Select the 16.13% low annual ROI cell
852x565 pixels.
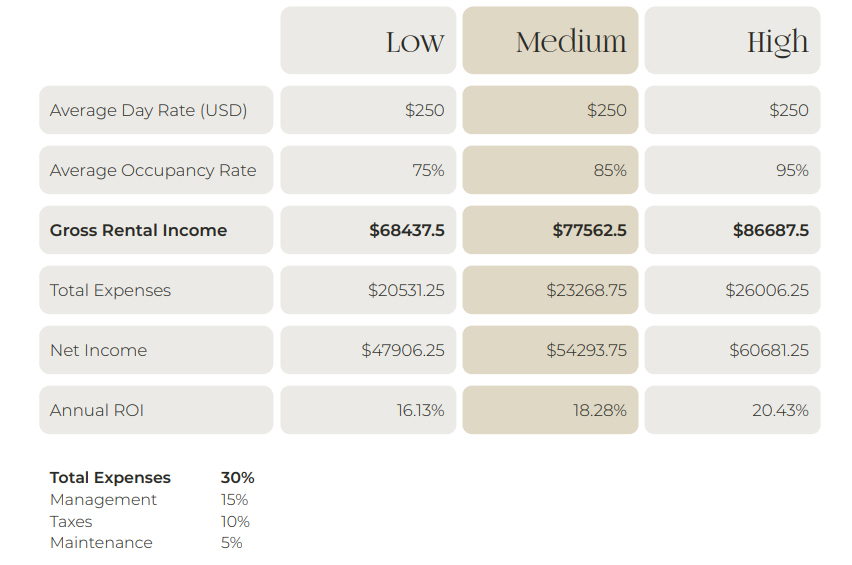pos(368,410)
